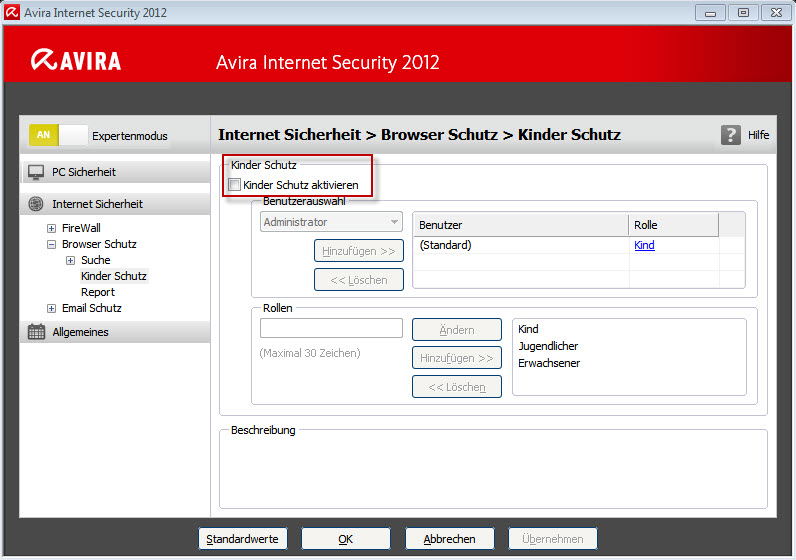This screenshot has height=560, width=796.
Task: Click the Avira logo in the red banner
Action: tap(76, 60)
